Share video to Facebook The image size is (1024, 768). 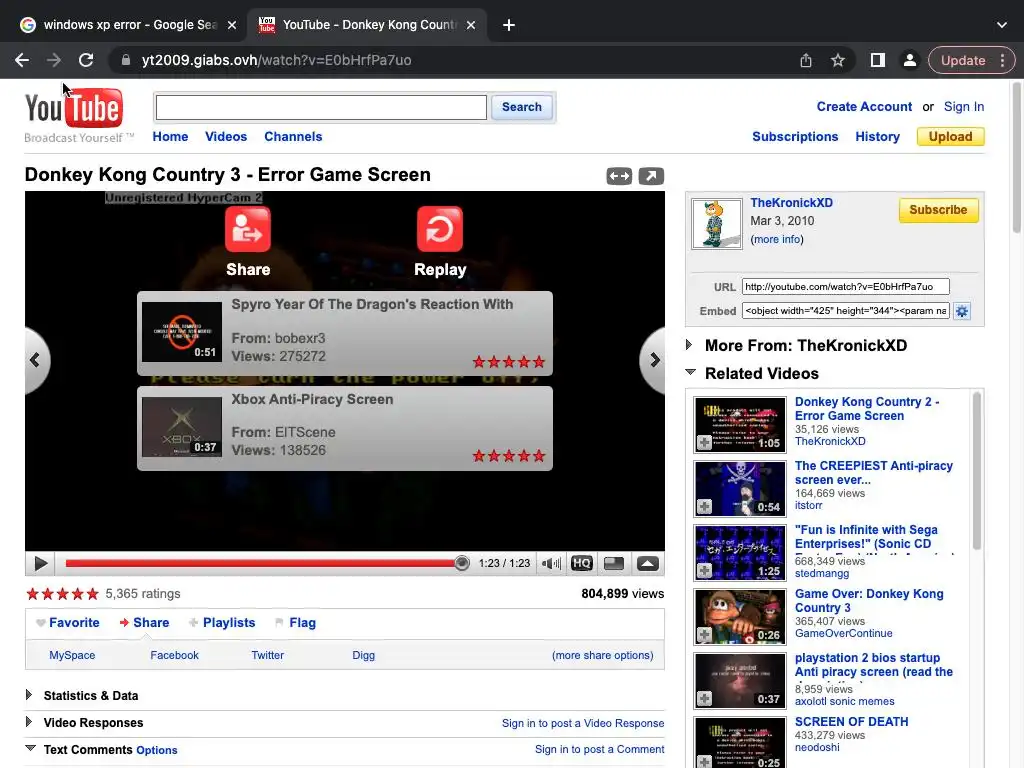point(174,655)
